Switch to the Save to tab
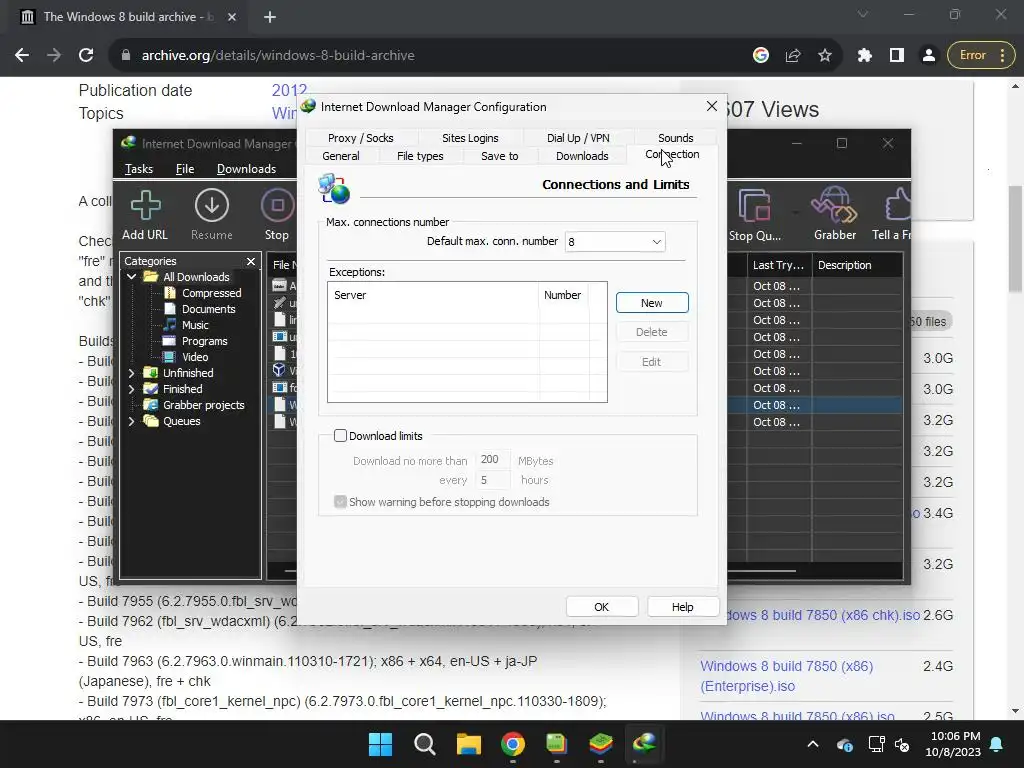The height and width of the screenshot is (768, 1024). pos(500,156)
